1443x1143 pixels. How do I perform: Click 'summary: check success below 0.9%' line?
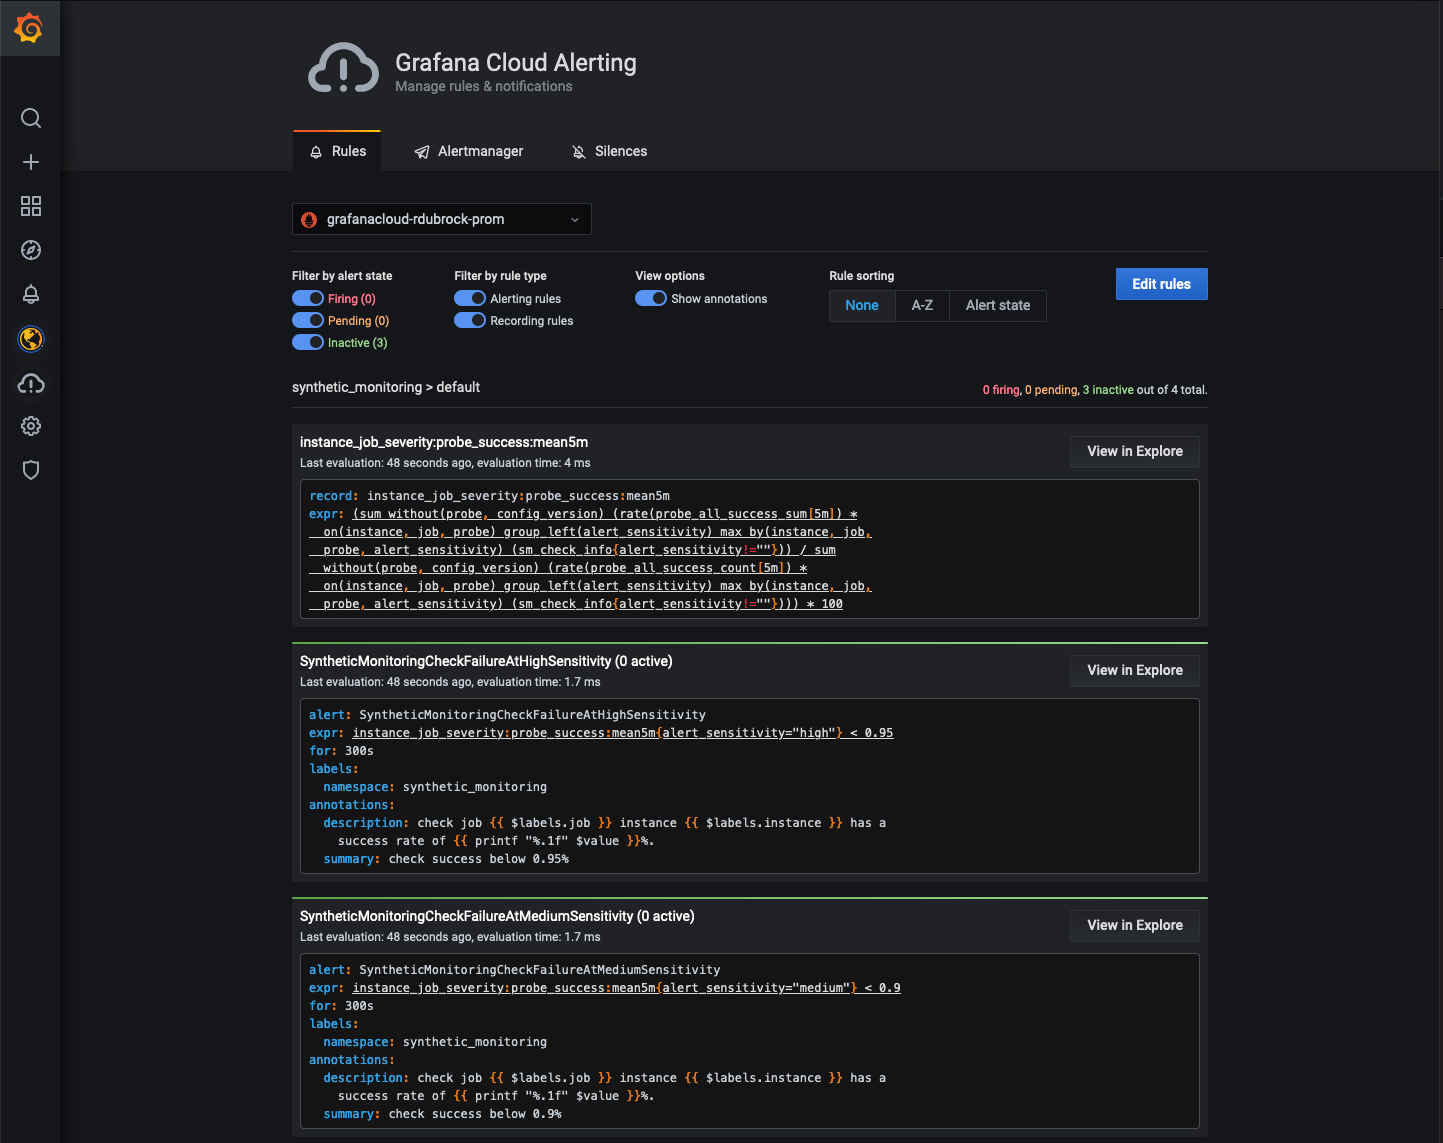pos(442,1114)
